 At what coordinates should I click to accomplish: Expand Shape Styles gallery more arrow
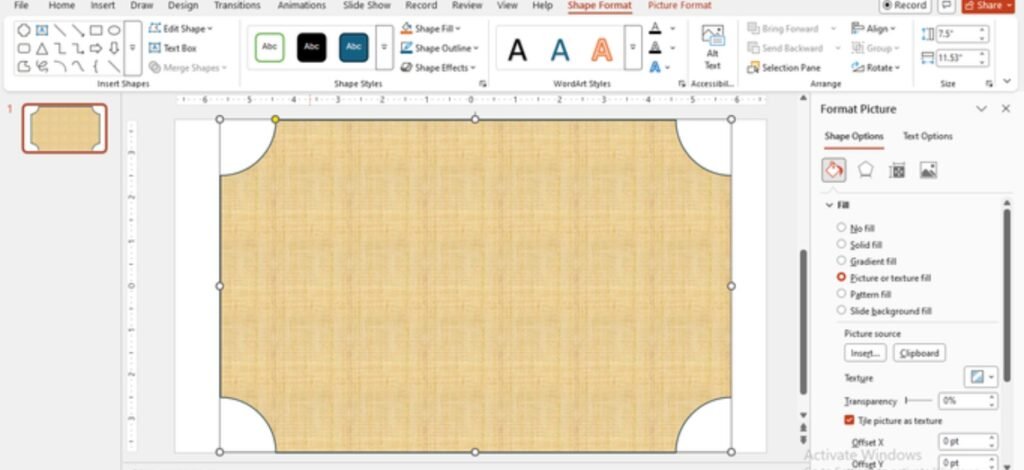385,47
